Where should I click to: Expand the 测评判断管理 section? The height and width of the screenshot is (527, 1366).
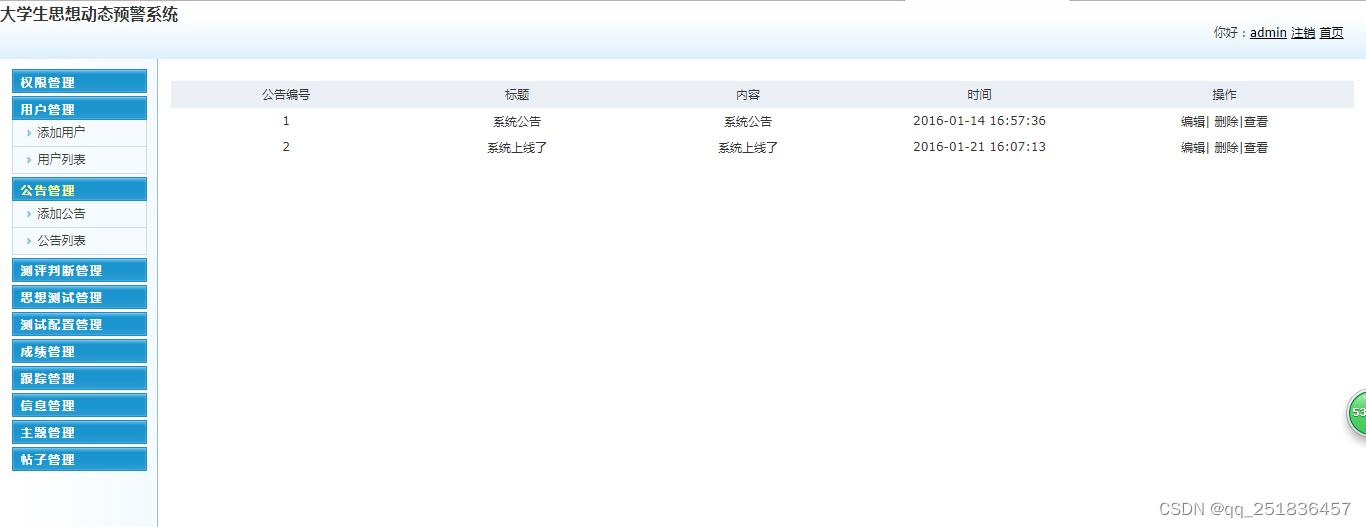tap(79, 270)
